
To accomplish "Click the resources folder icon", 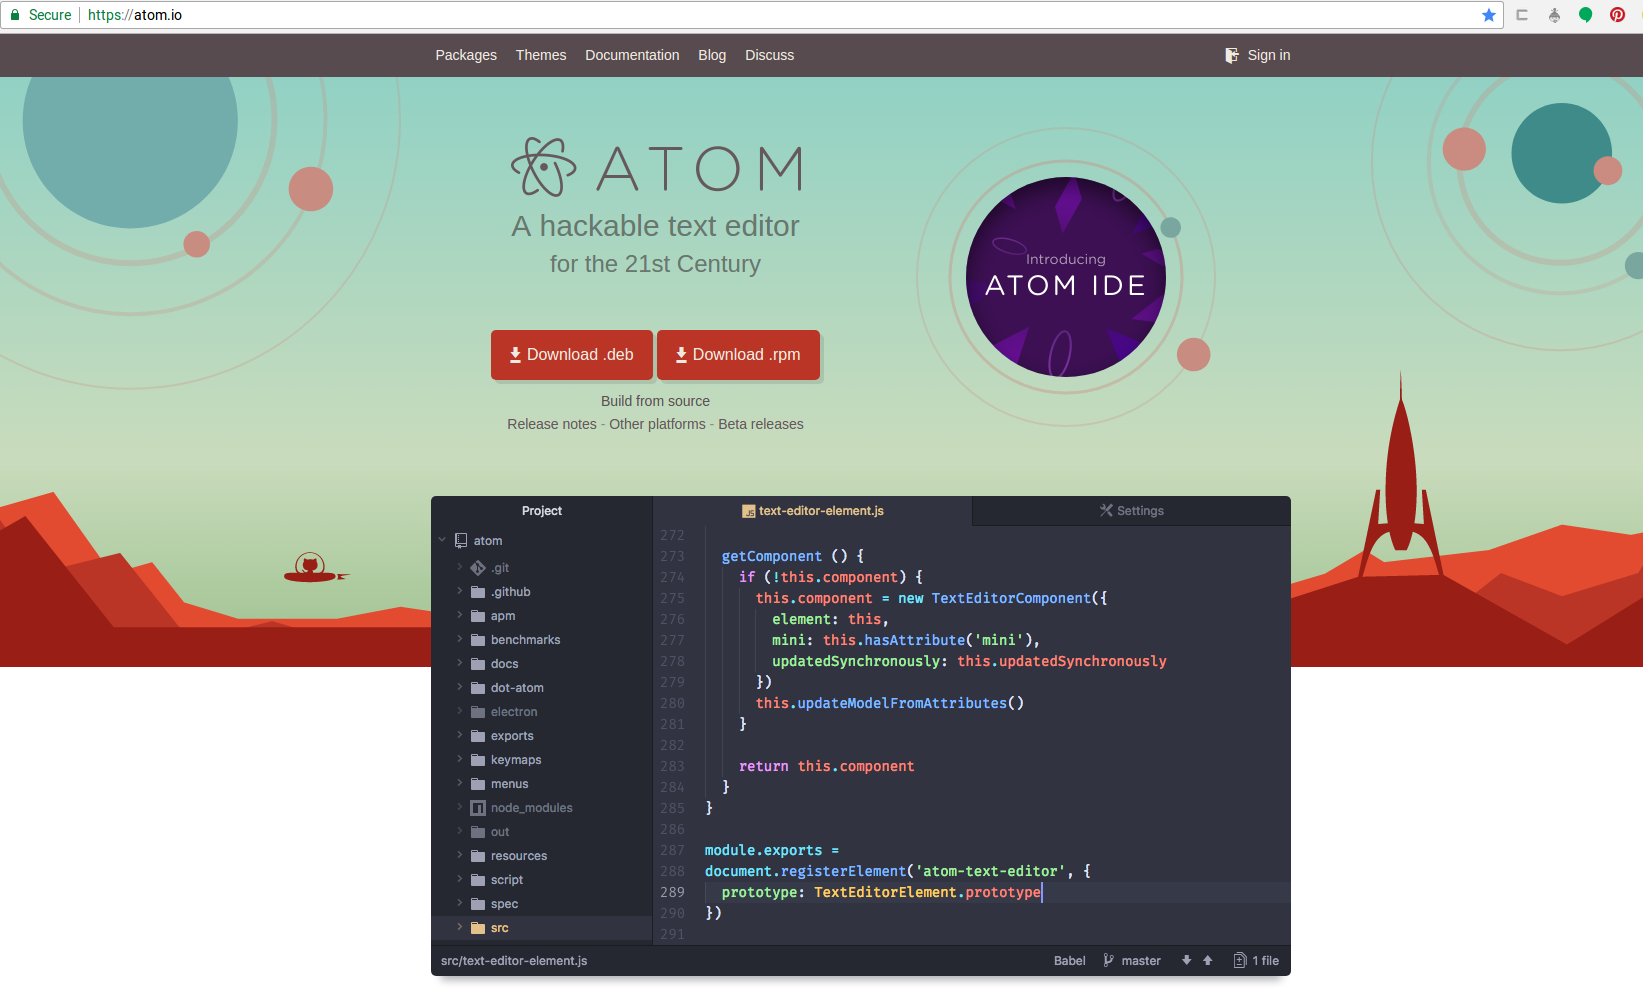I will coord(478,856).
